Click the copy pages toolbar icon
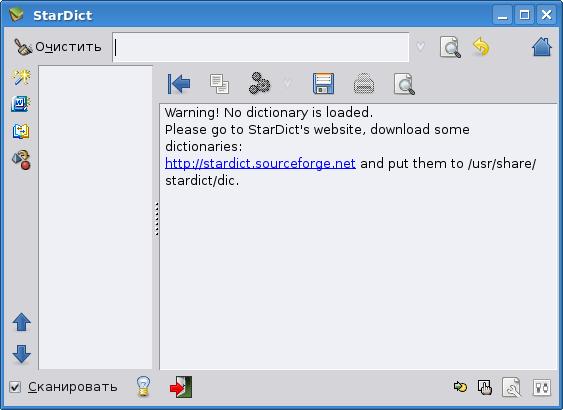The height and width of the screenshot is (410, 563). click(x=219, y=84)
